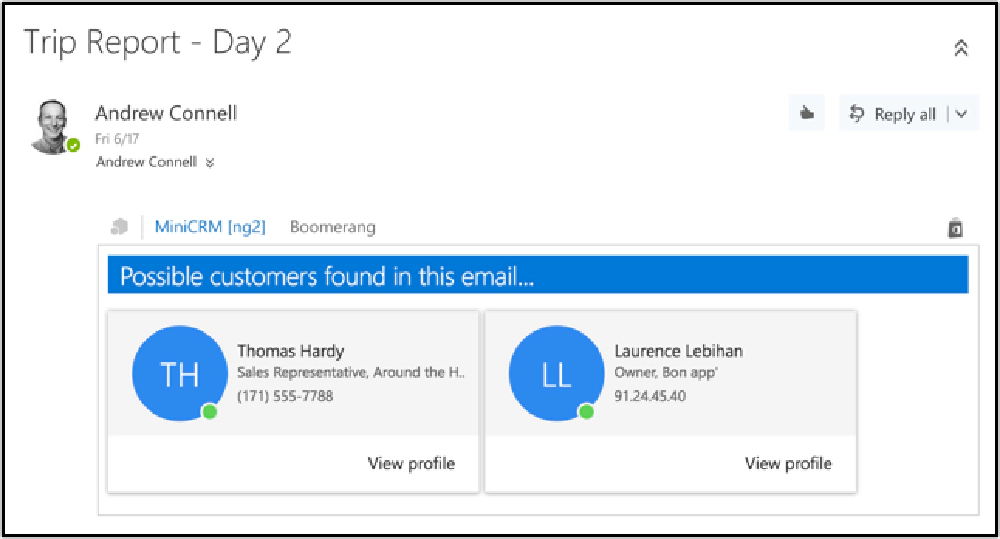Expand the recipients list under sender name

pyautogui.click(x=210, y=162)
